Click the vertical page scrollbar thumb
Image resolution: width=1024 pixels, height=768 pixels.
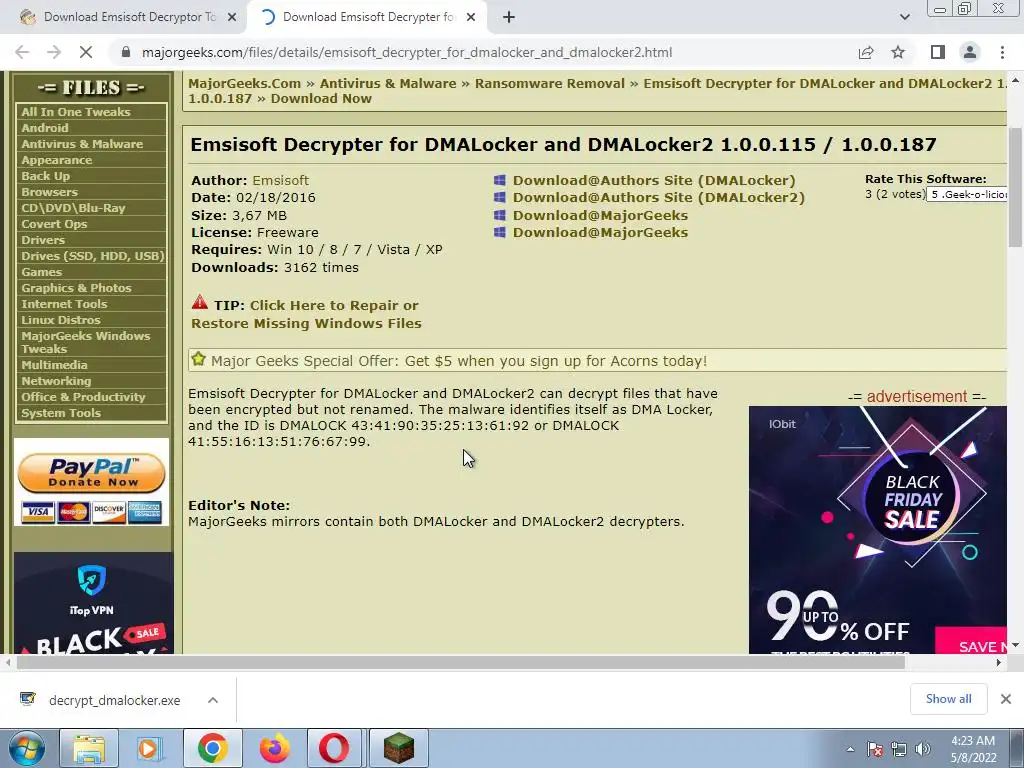(x=1015, y=187)
